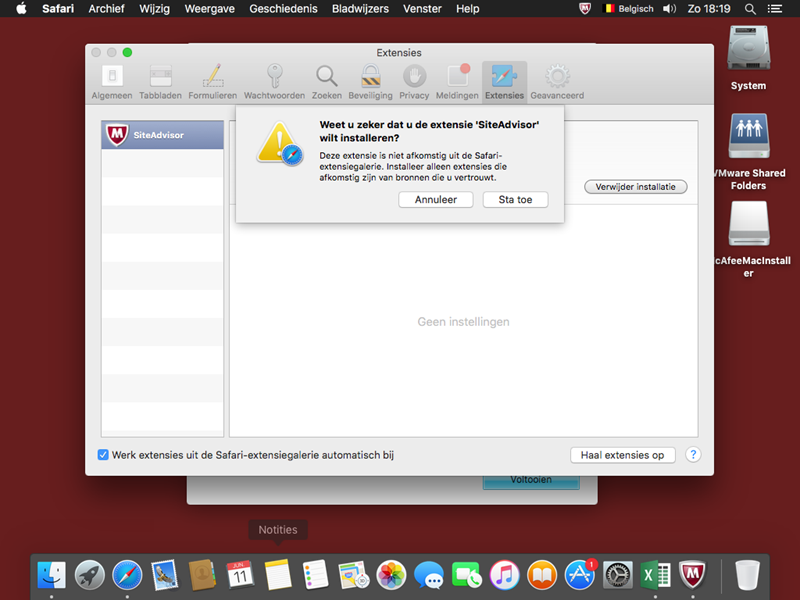Open Mail stamp icon in the Dock
Image resolution: width=800 pixels, height=600 pixels.
coord(165,575)
